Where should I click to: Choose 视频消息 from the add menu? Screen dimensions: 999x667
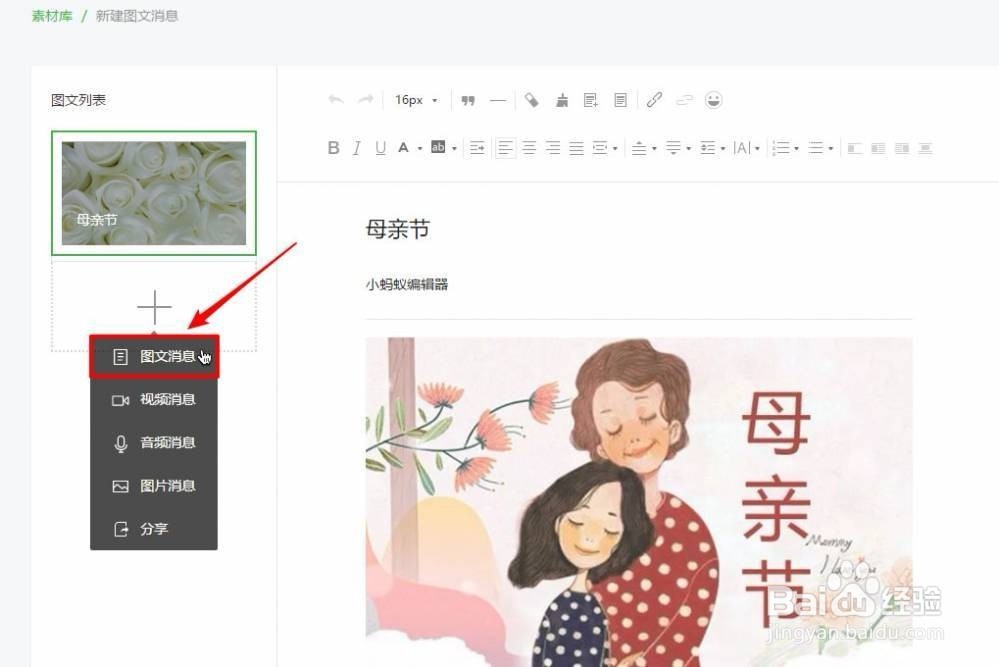154,399
